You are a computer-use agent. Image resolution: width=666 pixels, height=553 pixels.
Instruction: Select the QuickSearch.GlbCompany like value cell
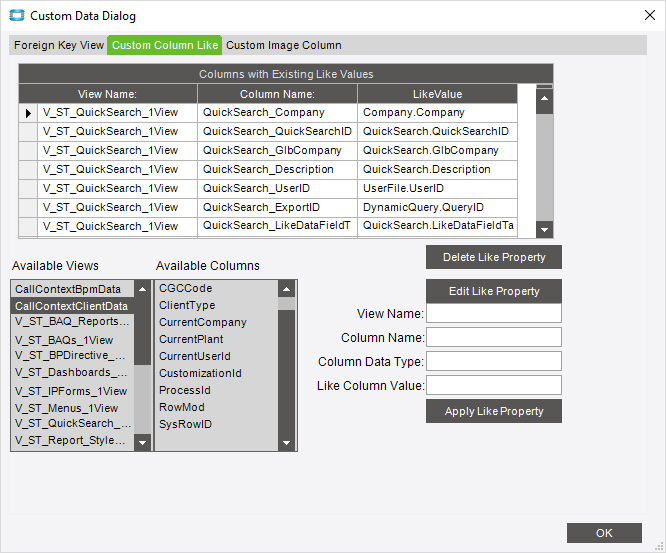click(437, 151)
